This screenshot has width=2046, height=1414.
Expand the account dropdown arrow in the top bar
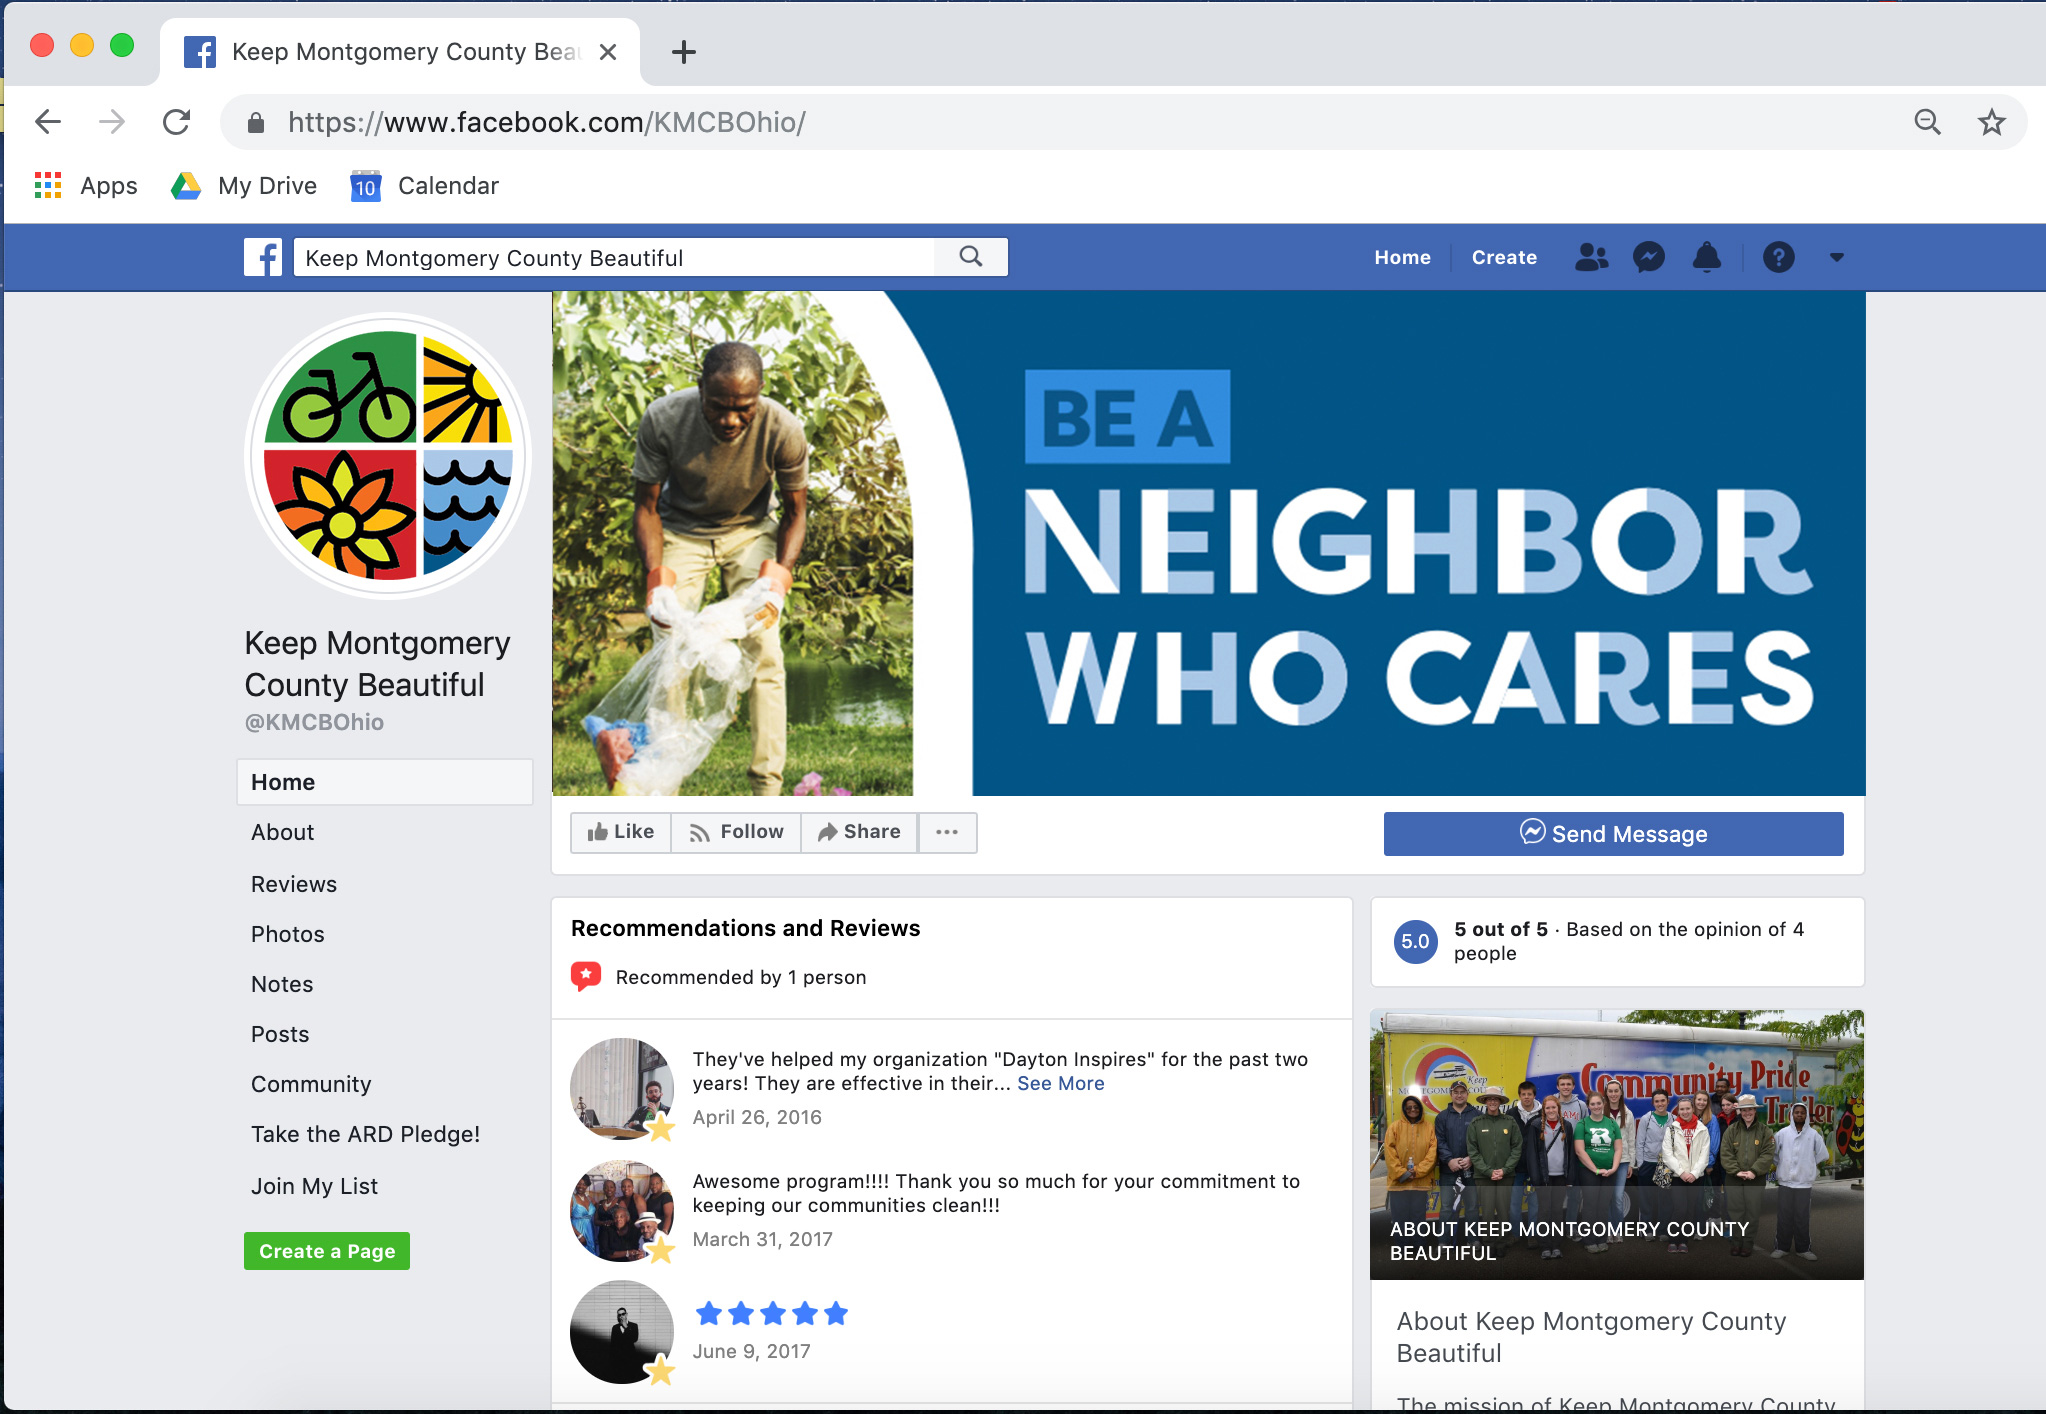(1836, 257)
